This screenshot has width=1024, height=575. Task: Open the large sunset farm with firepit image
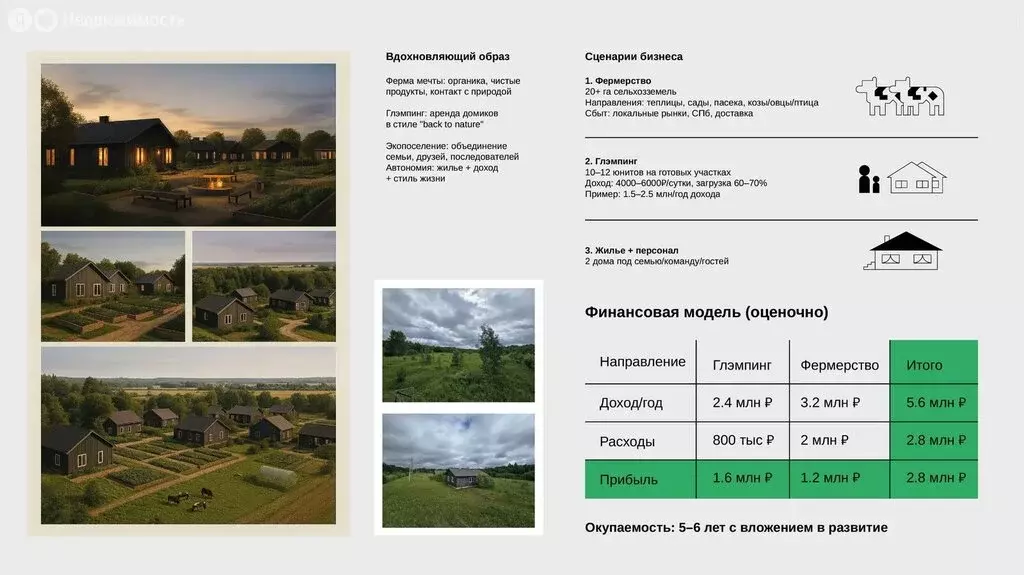(188, 145)
